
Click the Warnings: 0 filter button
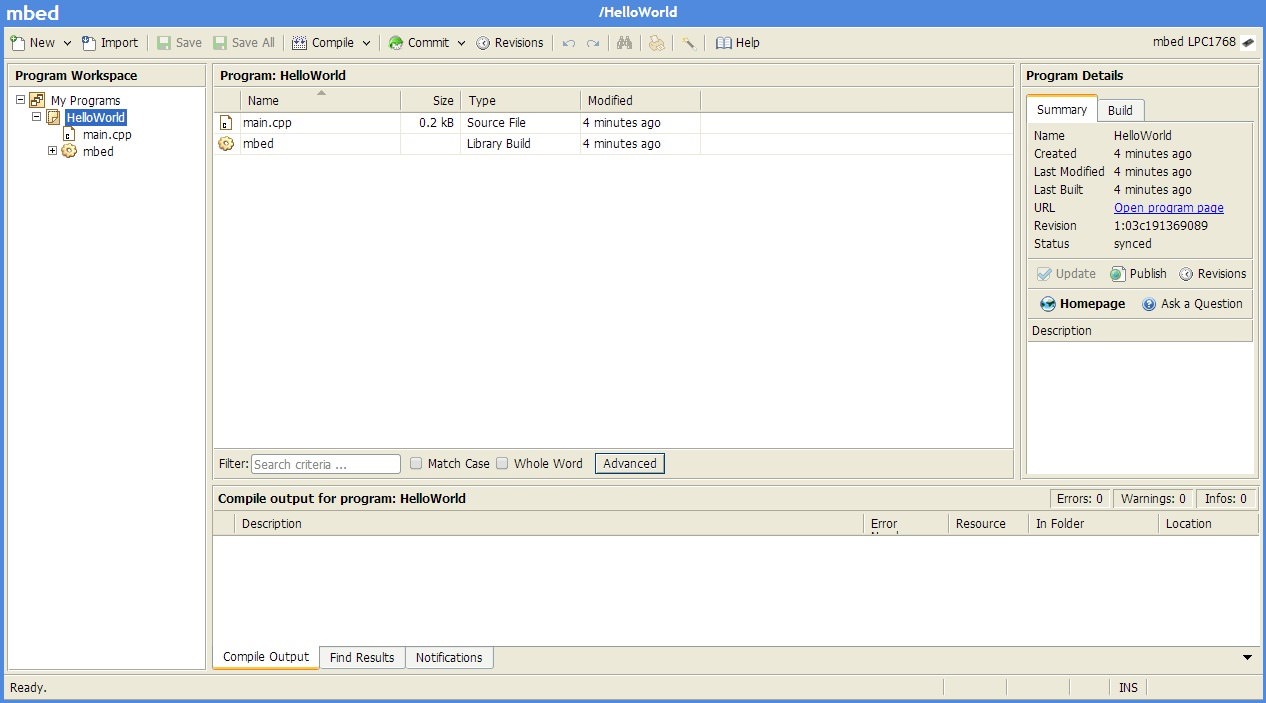[x=1153, y=499]
